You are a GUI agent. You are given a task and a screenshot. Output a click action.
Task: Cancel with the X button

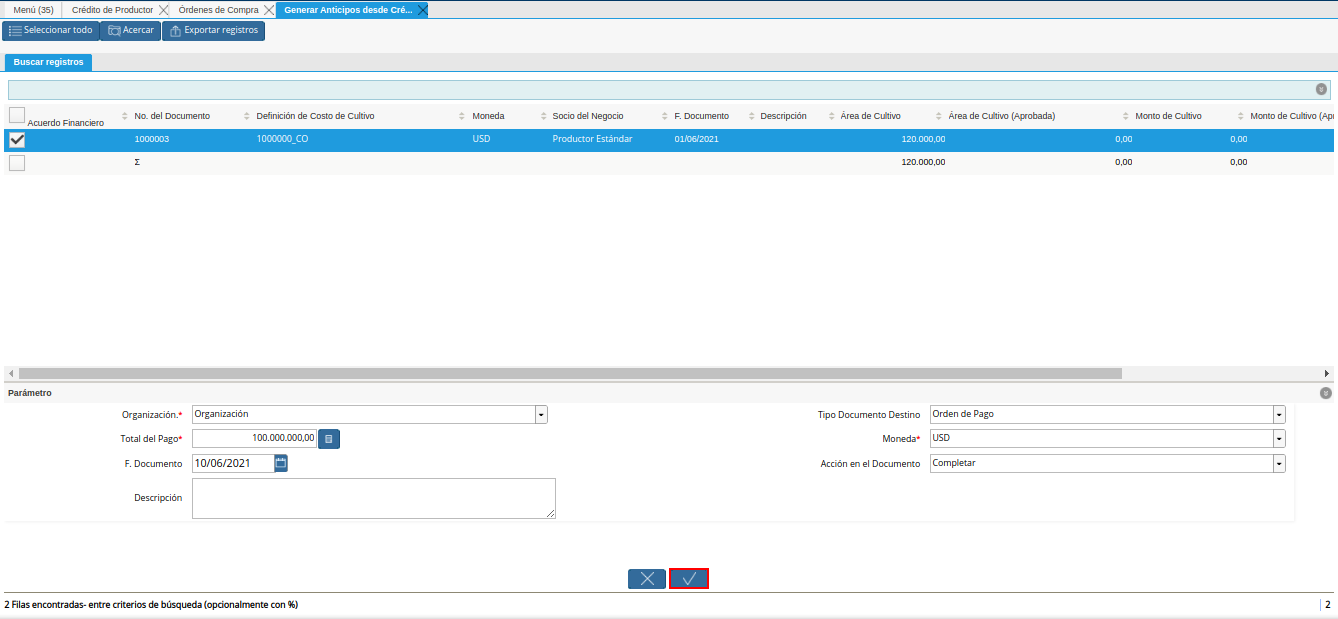point(647,578)
